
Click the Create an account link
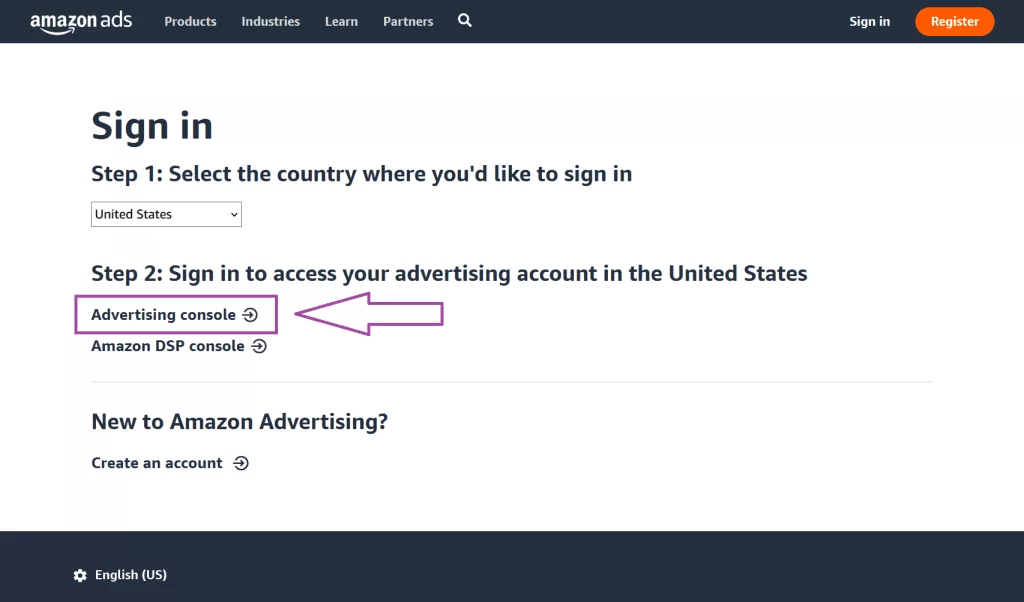[157, 463]
